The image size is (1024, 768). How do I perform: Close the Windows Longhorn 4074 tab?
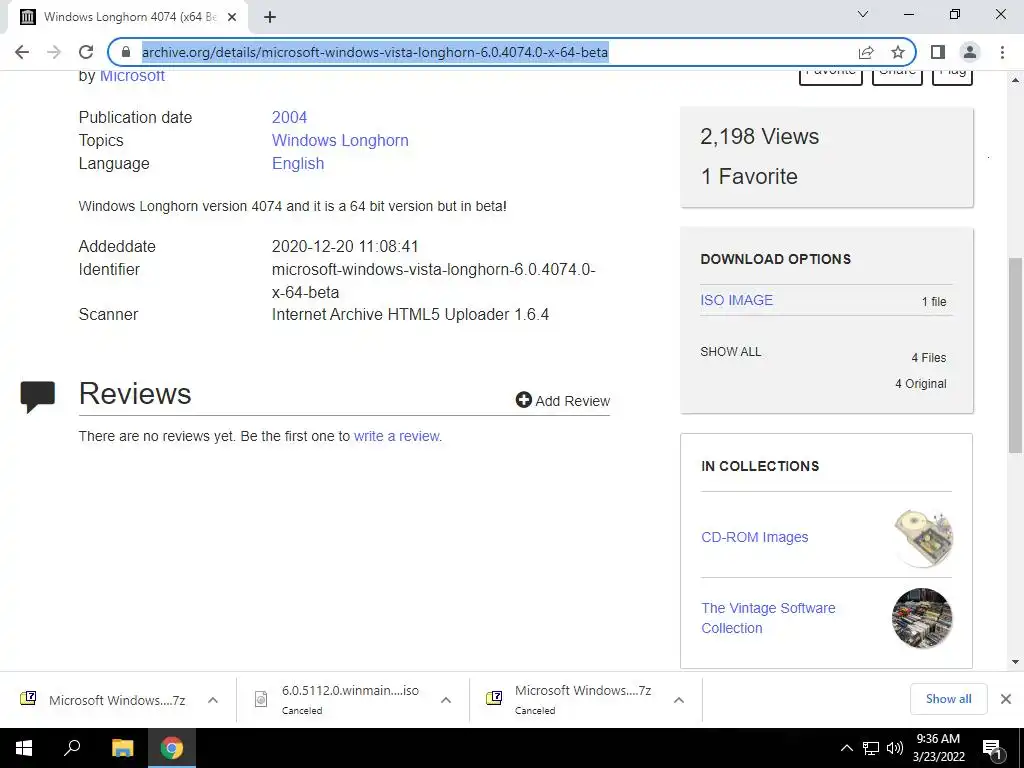pos(232,18)
